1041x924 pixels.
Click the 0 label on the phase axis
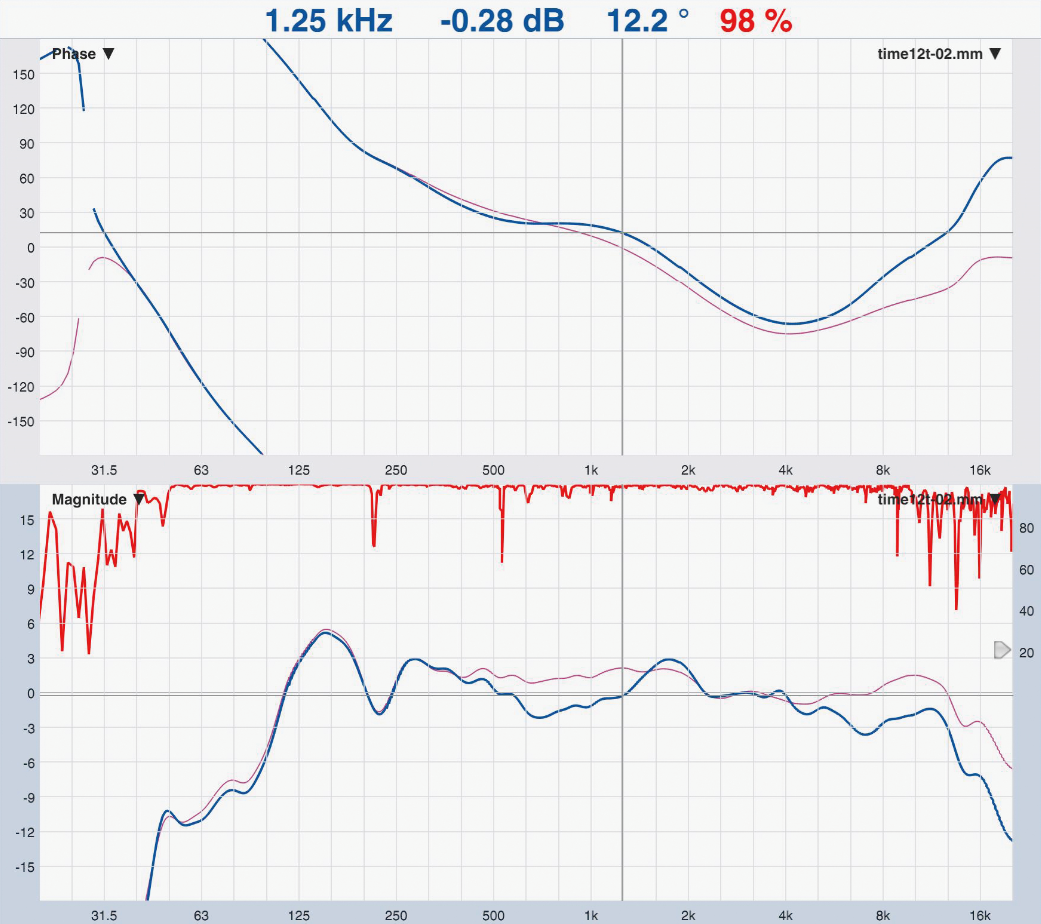pos(31,248)
